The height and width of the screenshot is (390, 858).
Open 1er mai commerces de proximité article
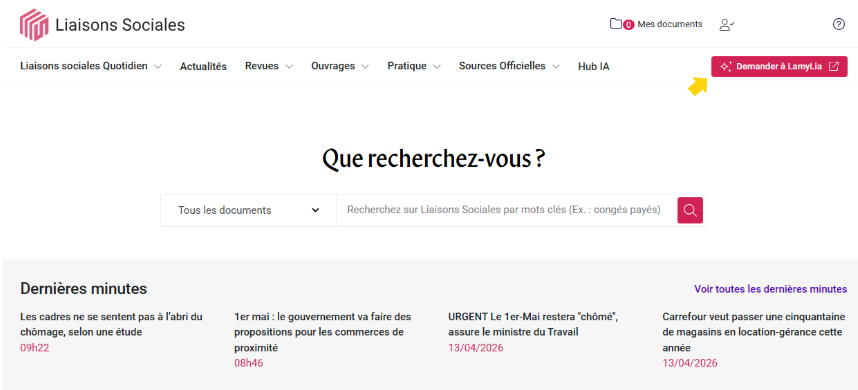click(322, 332)
